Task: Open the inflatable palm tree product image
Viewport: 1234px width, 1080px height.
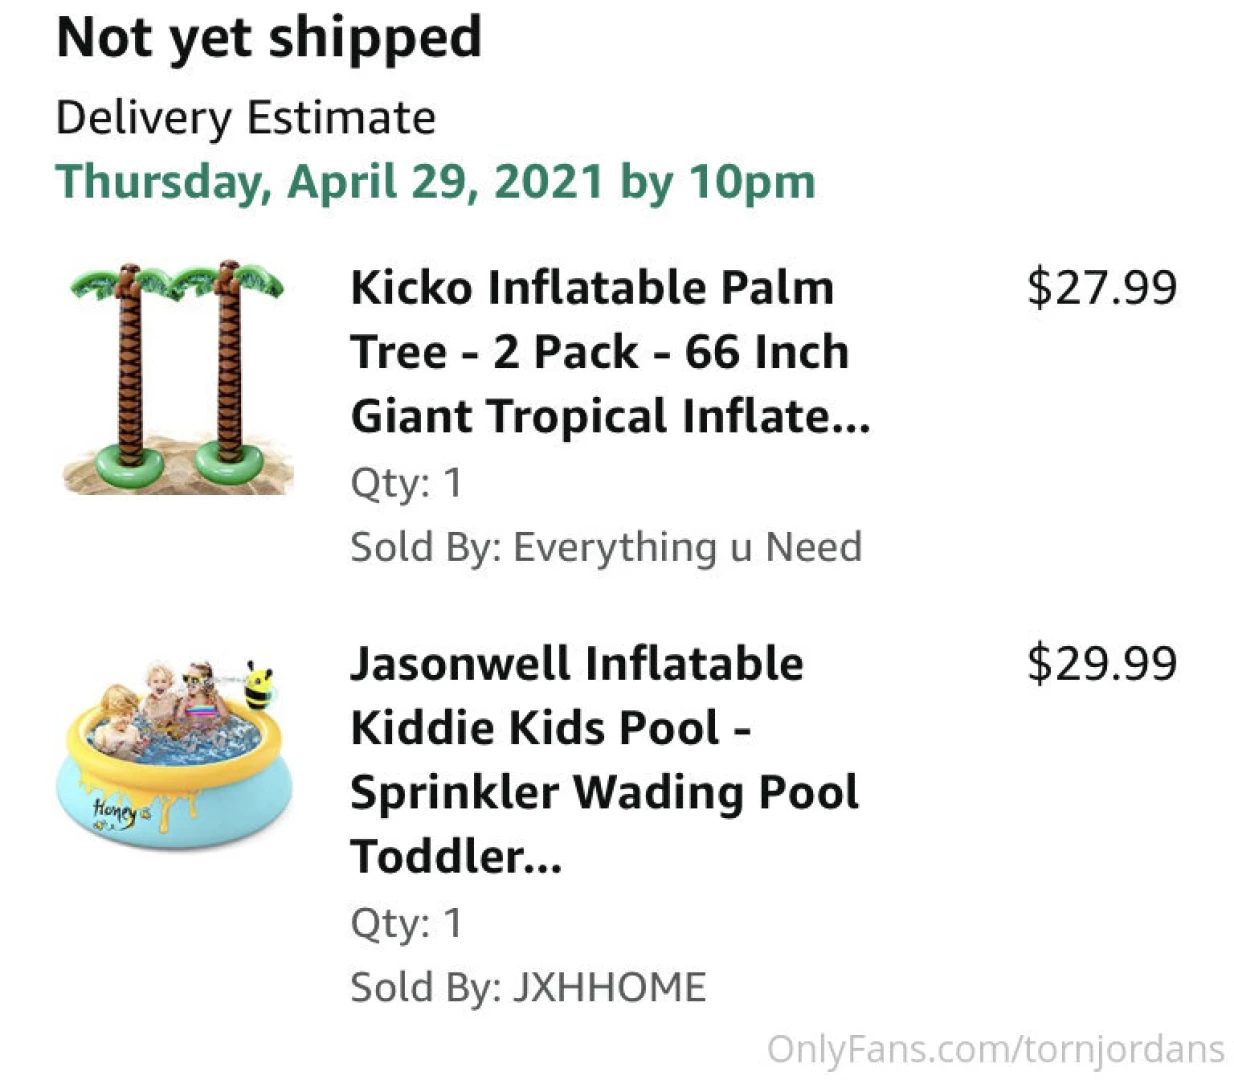Action: (177, 378)
